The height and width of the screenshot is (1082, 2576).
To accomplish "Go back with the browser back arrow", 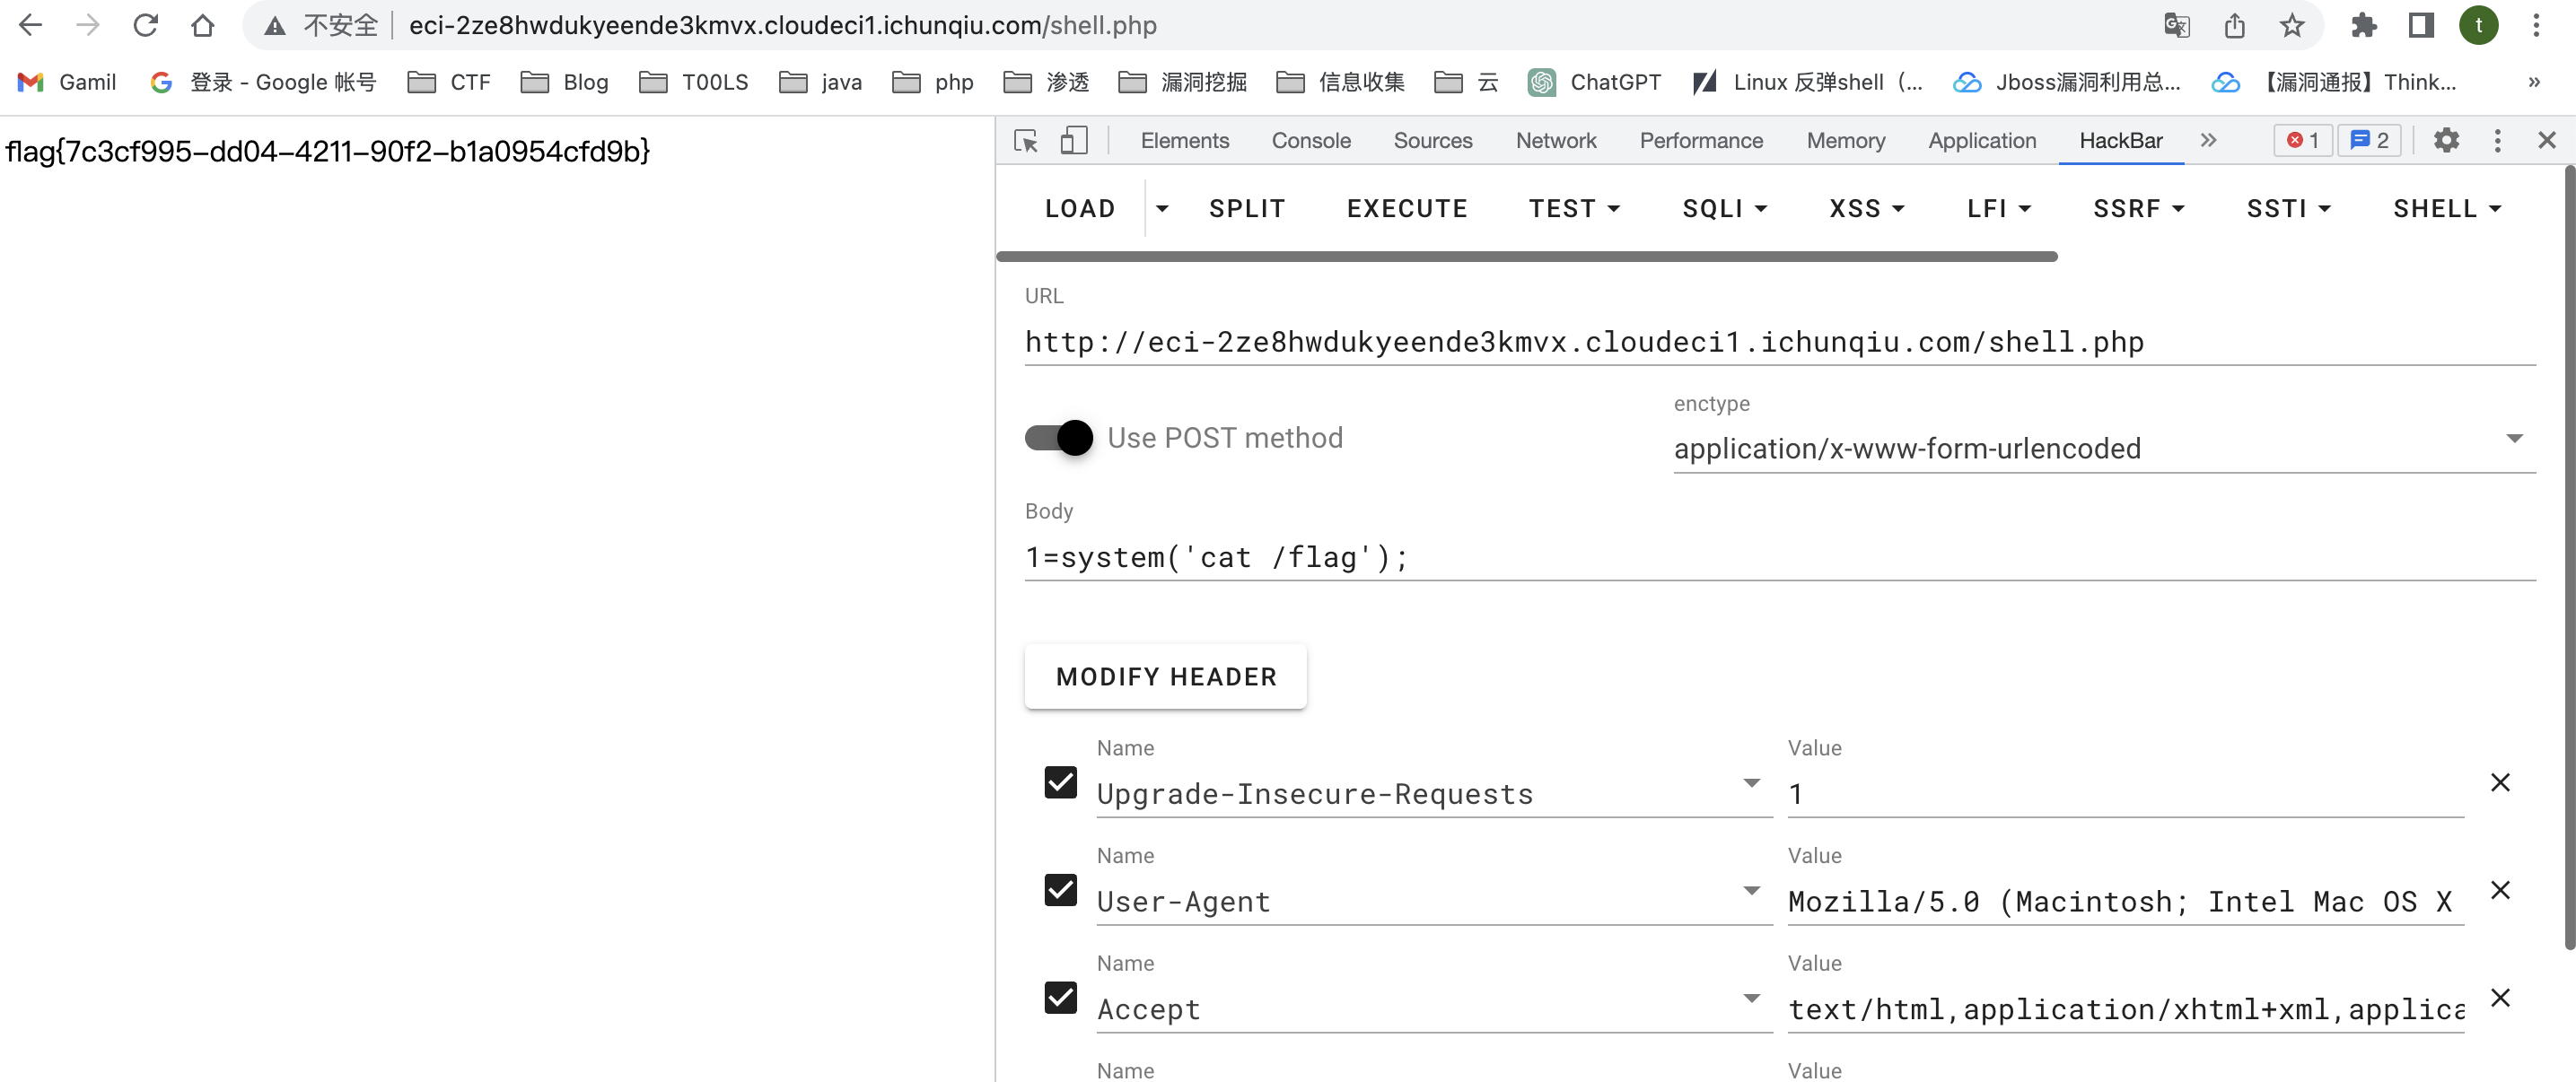I will click(30, 25).
